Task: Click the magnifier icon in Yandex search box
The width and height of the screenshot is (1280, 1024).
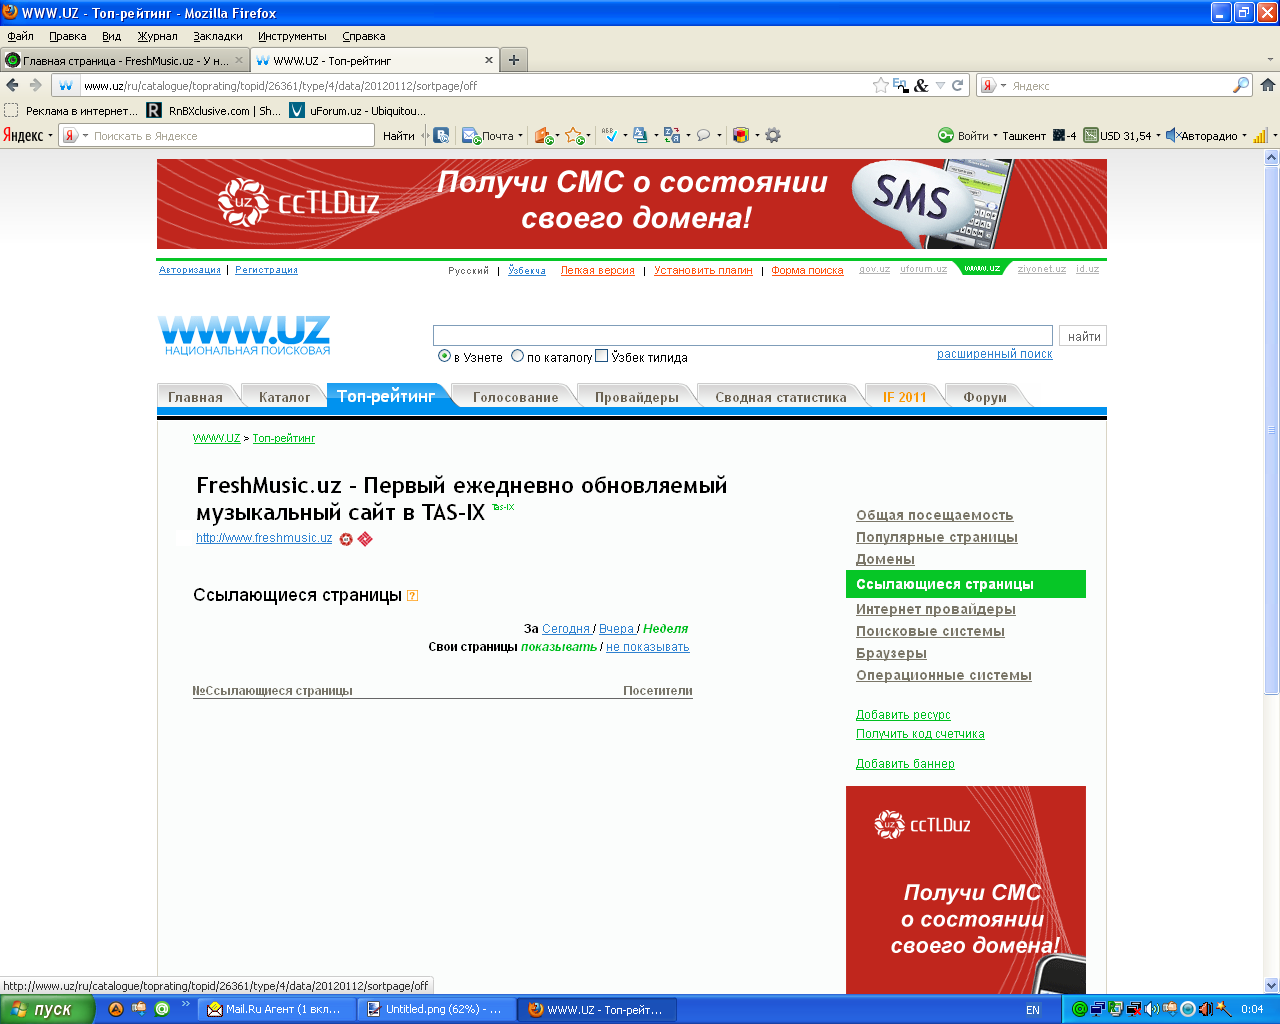Action: 1240,86
